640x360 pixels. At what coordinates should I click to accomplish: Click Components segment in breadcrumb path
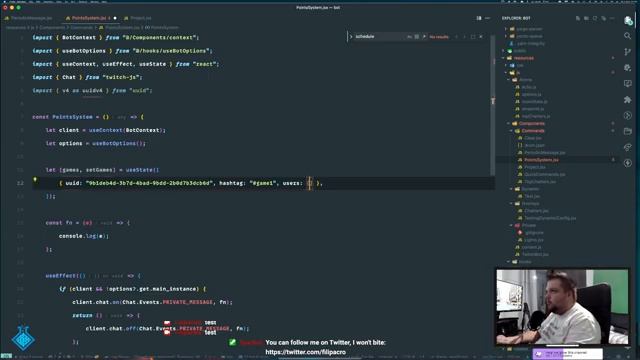point(52,28)
